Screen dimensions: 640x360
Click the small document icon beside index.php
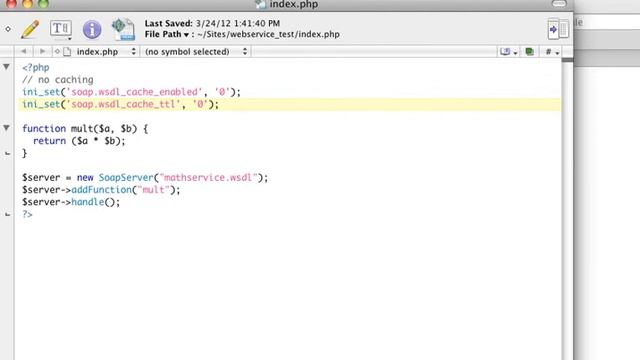tap(67, 51)
